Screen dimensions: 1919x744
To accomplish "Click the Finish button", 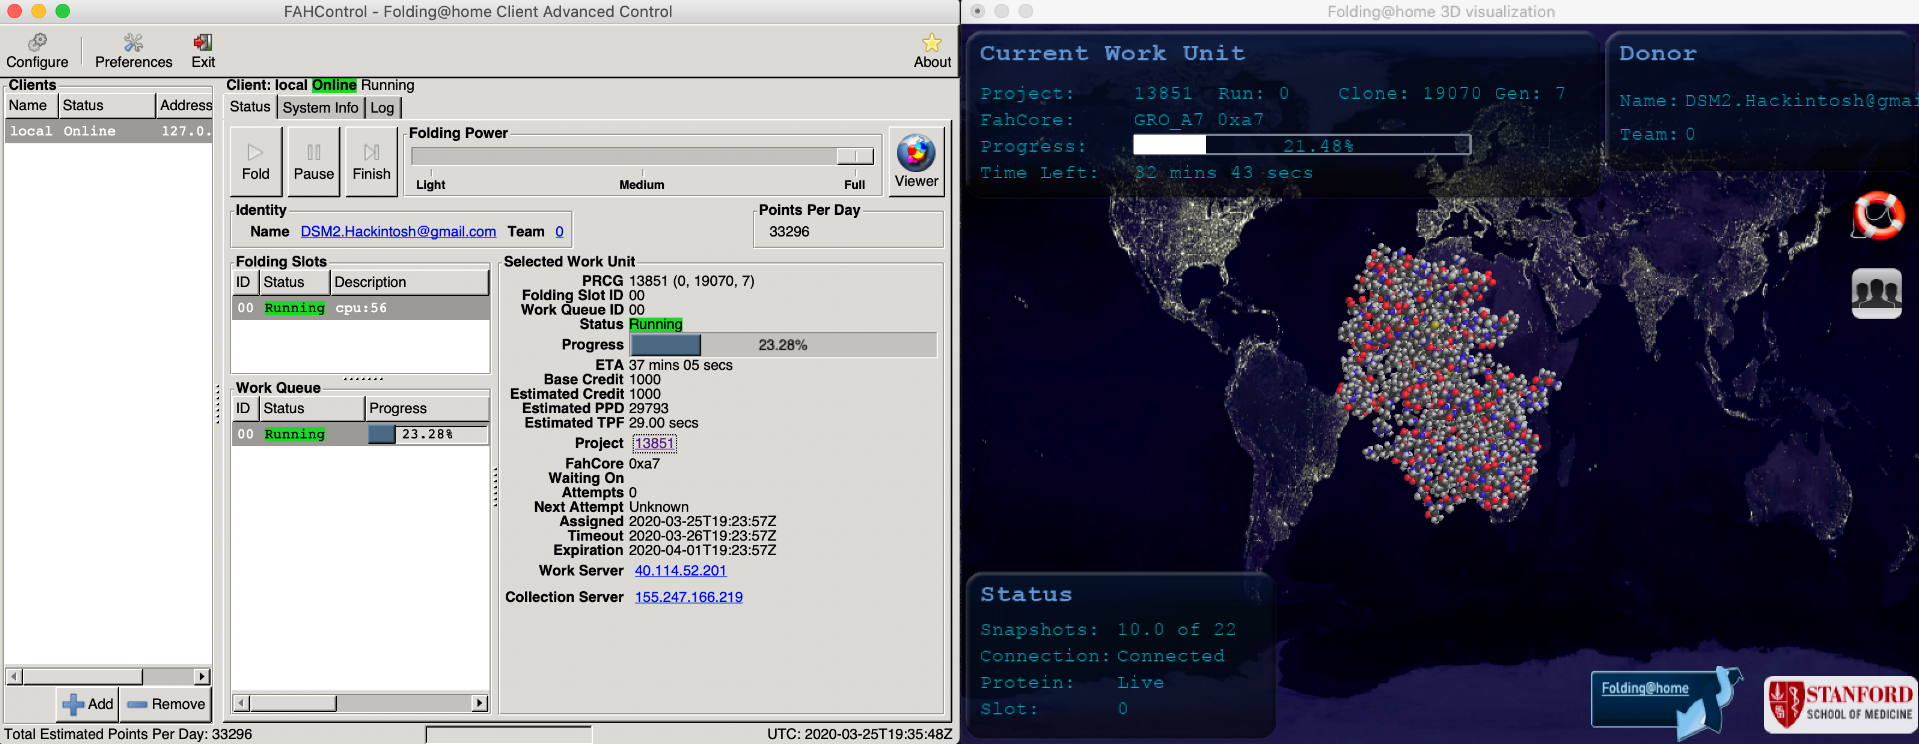I will 371,162.
